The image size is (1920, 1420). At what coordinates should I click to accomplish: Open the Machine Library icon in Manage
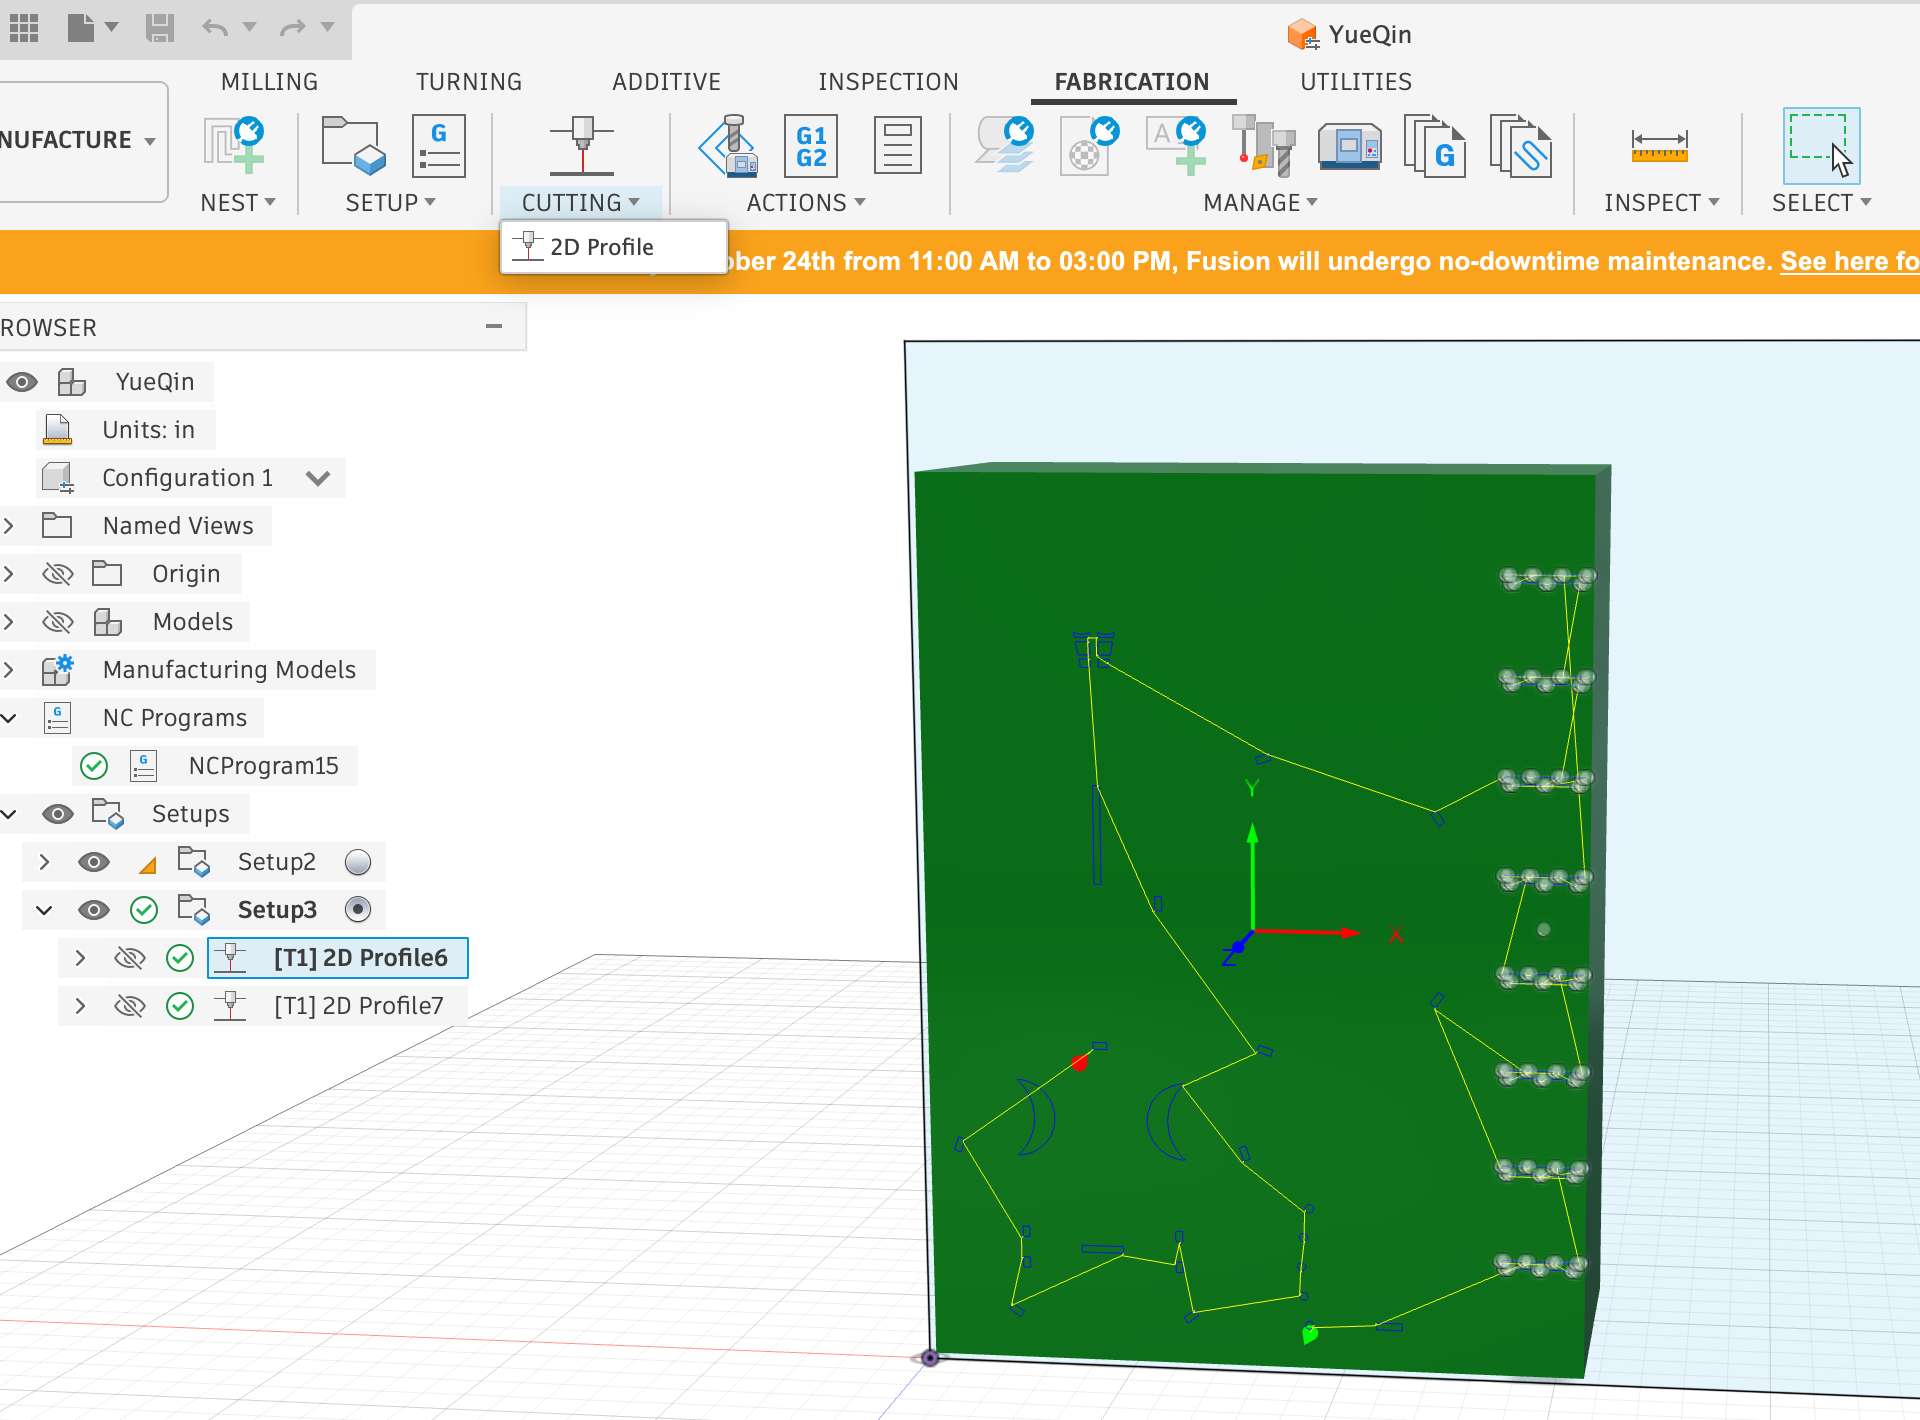[x=1349, y=146]
